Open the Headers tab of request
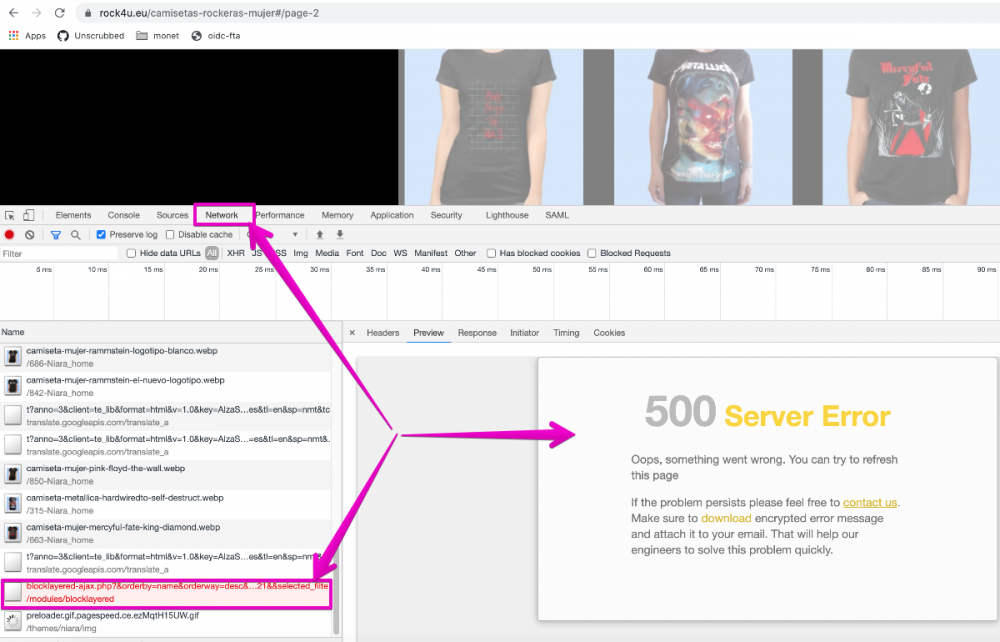The width and height of the screenshot is (1000, 642). (x=383, y=333)
